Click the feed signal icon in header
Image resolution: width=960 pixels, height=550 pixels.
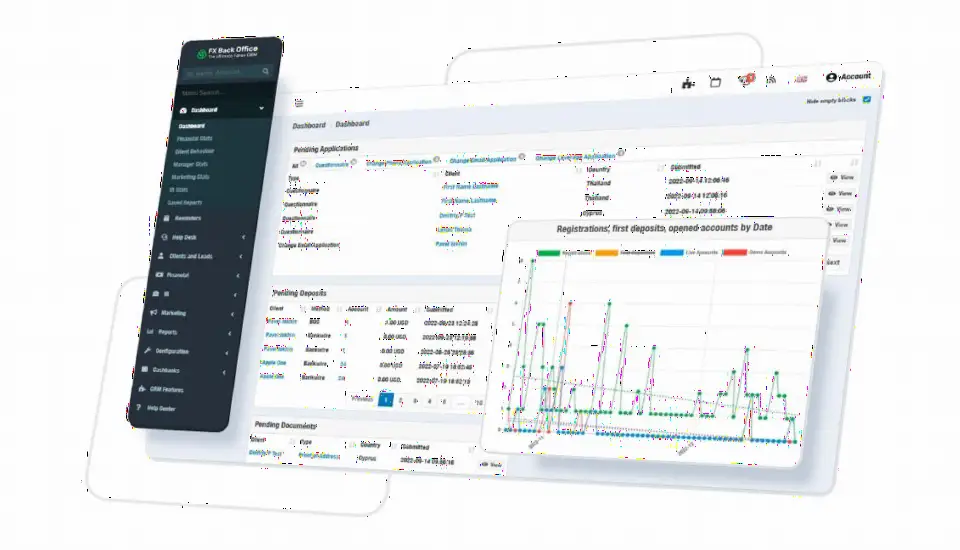[x=771, y=79]
